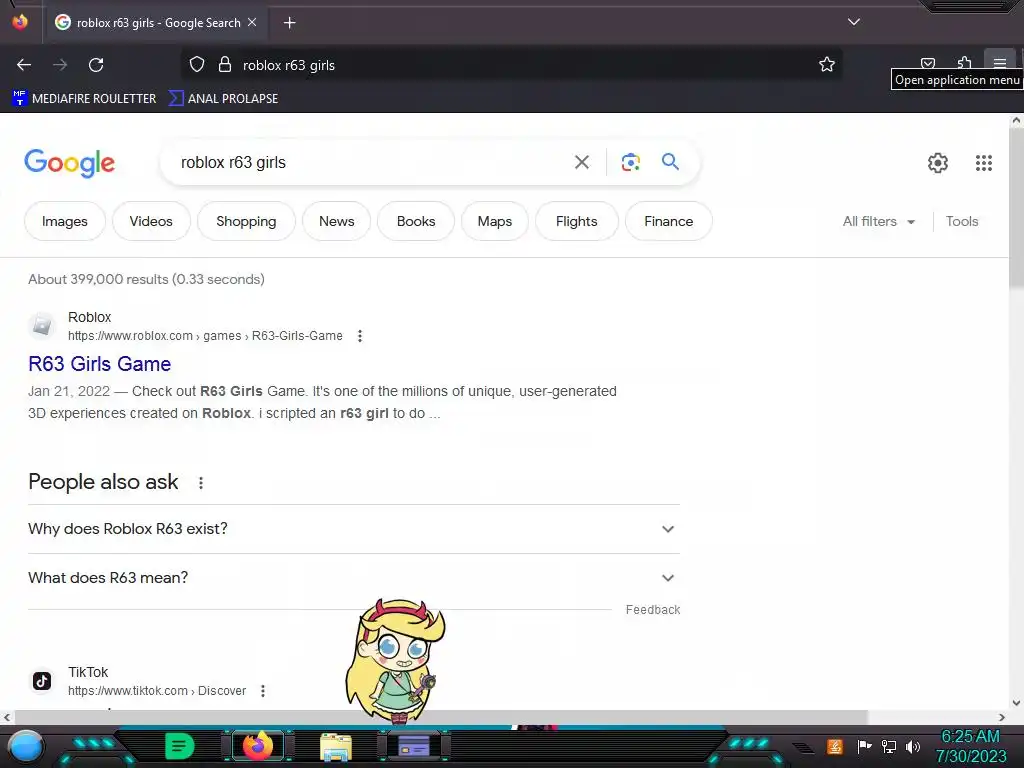The image size is (1024, 768).
Task: Click the TikTok result favicon
Action: click(x=42, y=681)
